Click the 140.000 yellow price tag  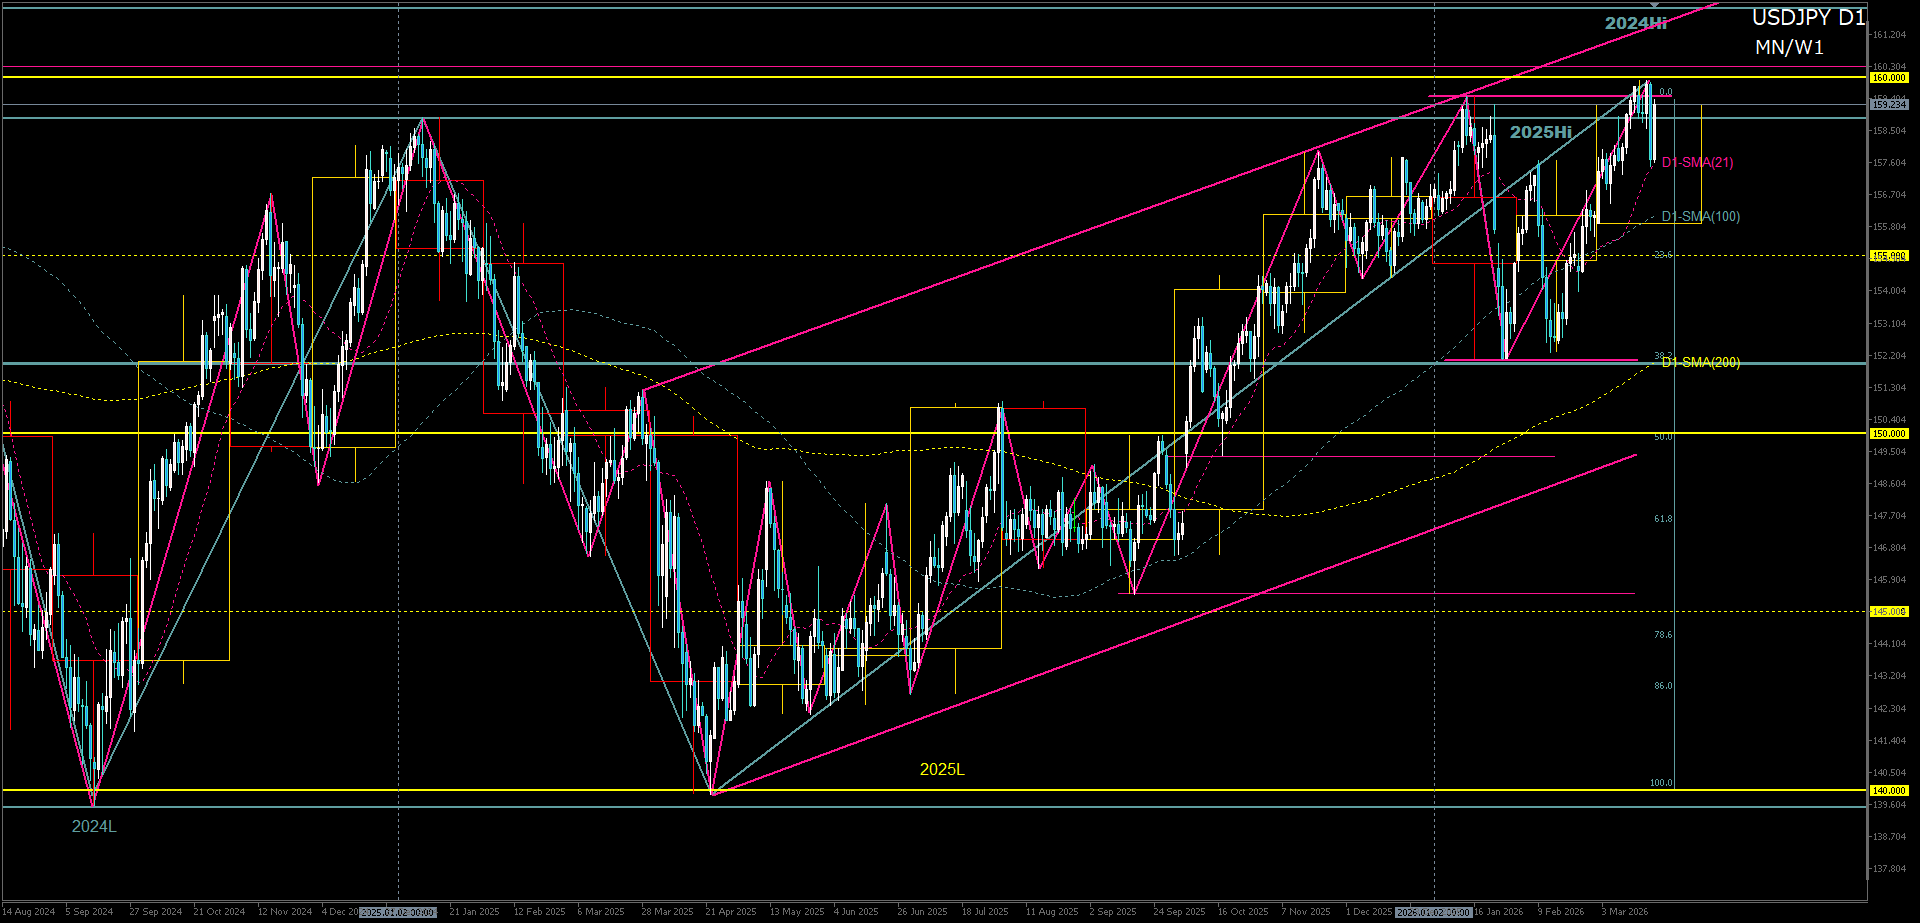point(1888,790)
